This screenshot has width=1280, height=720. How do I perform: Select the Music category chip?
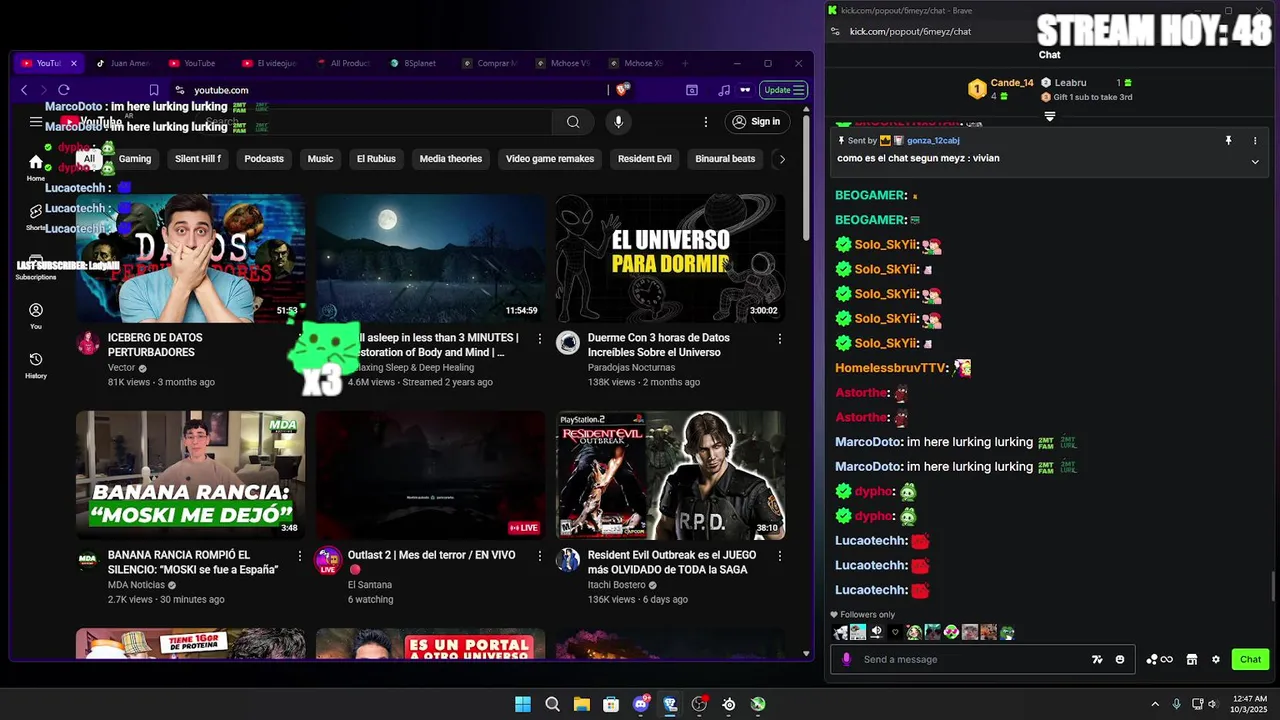click(x=320, y=158)
